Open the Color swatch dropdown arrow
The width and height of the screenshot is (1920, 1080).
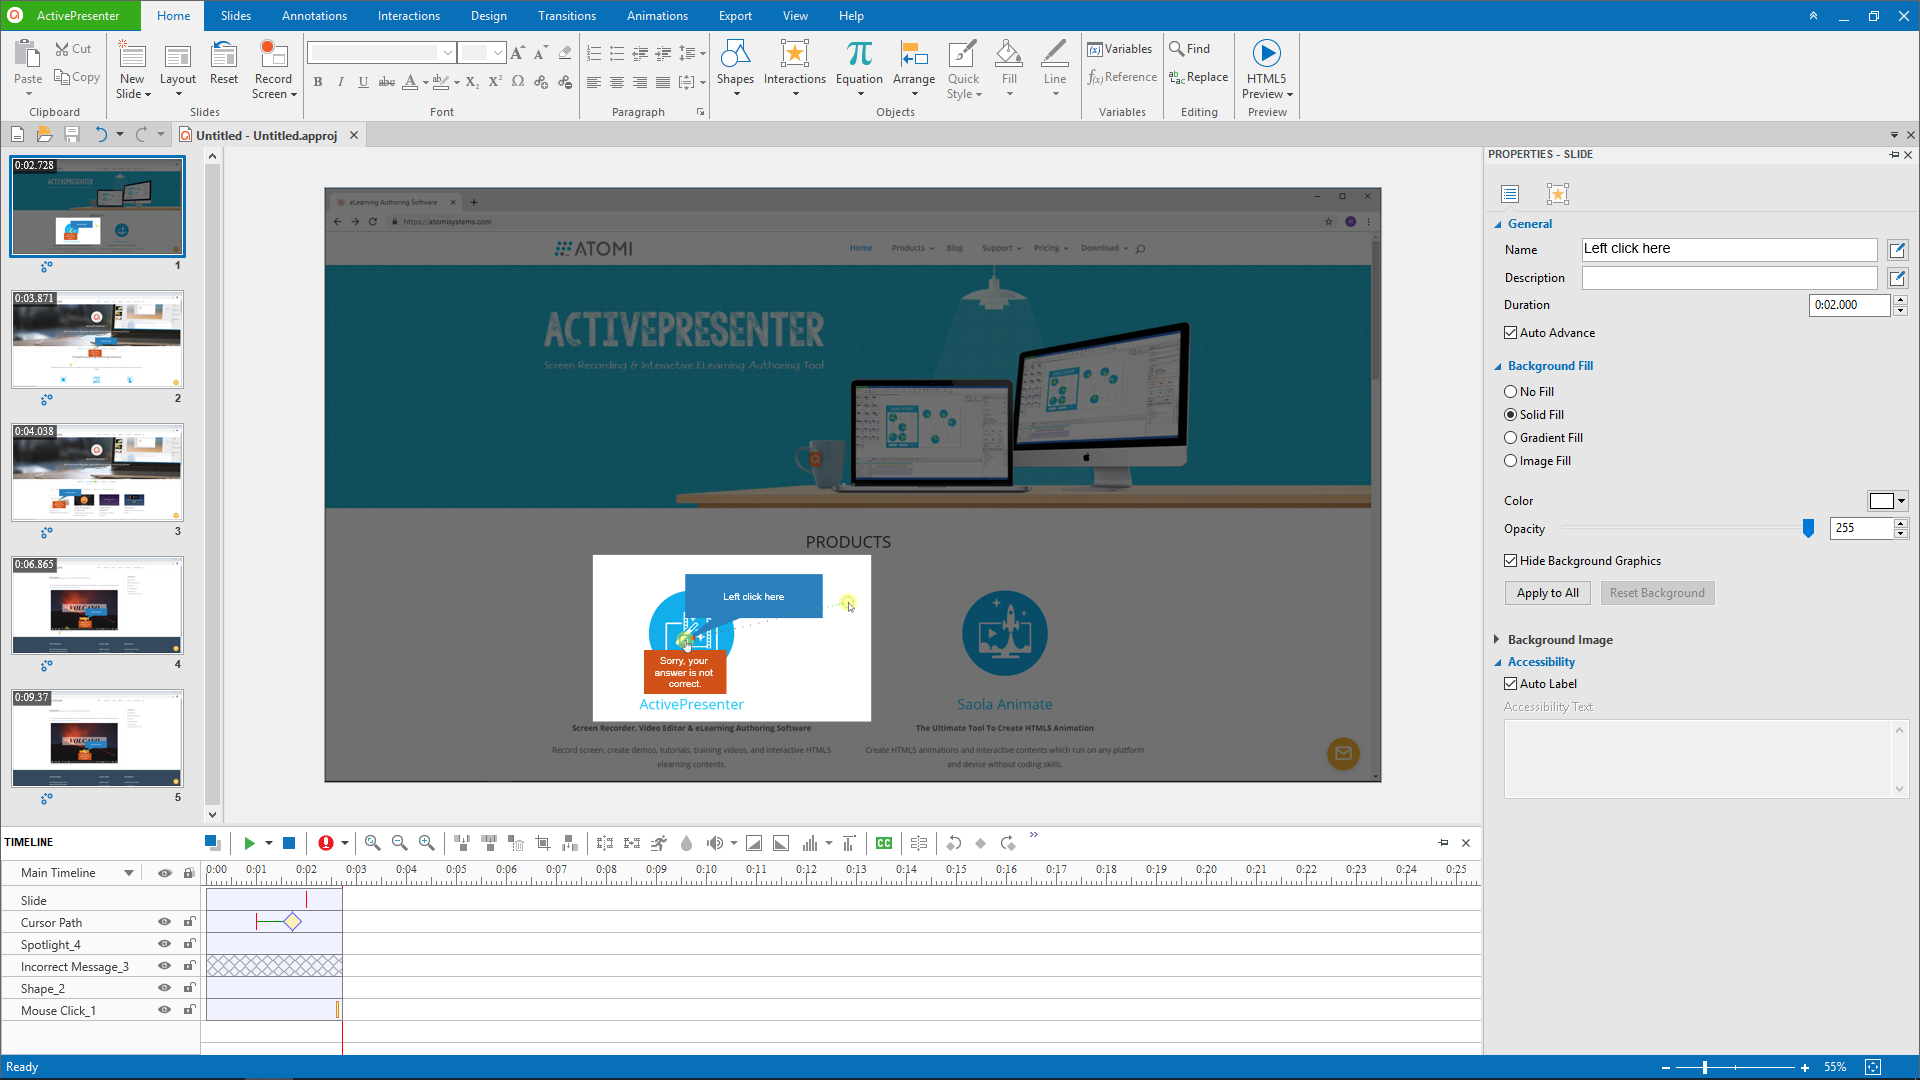(x=1901, y=501)
